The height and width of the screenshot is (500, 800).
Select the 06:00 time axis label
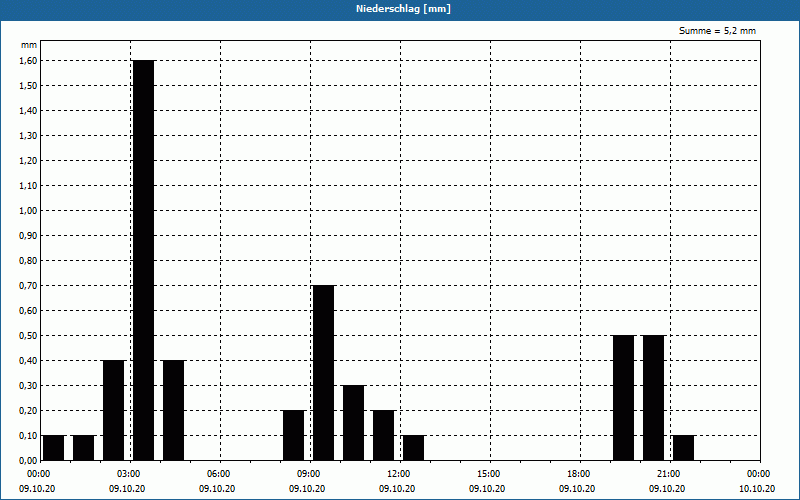pos(218,474)
